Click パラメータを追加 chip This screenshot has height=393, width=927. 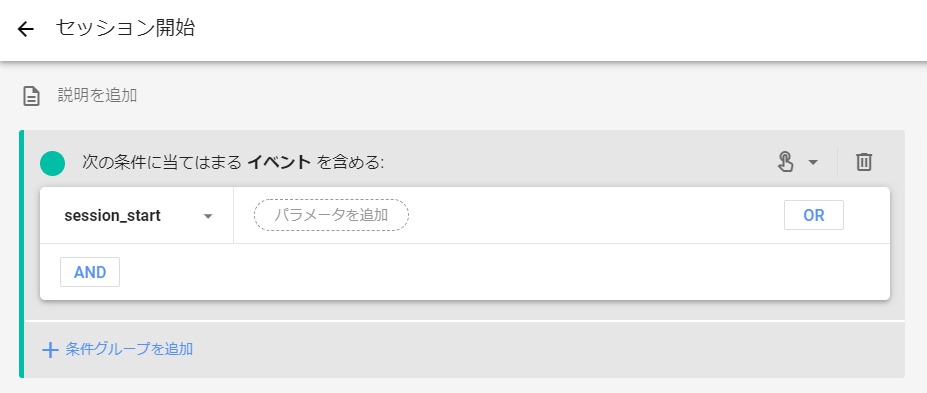[x=331, y=215]
